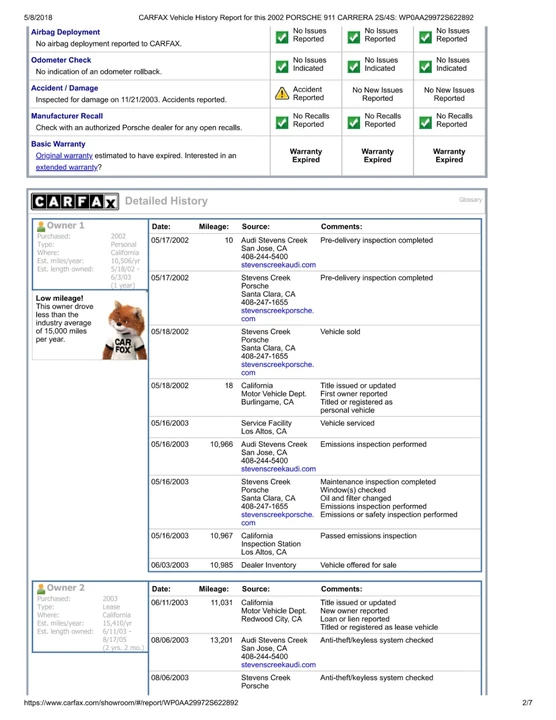Follow the extended warranty link
Viewport: 556px width, 720px height.
(x=67, y=167)
